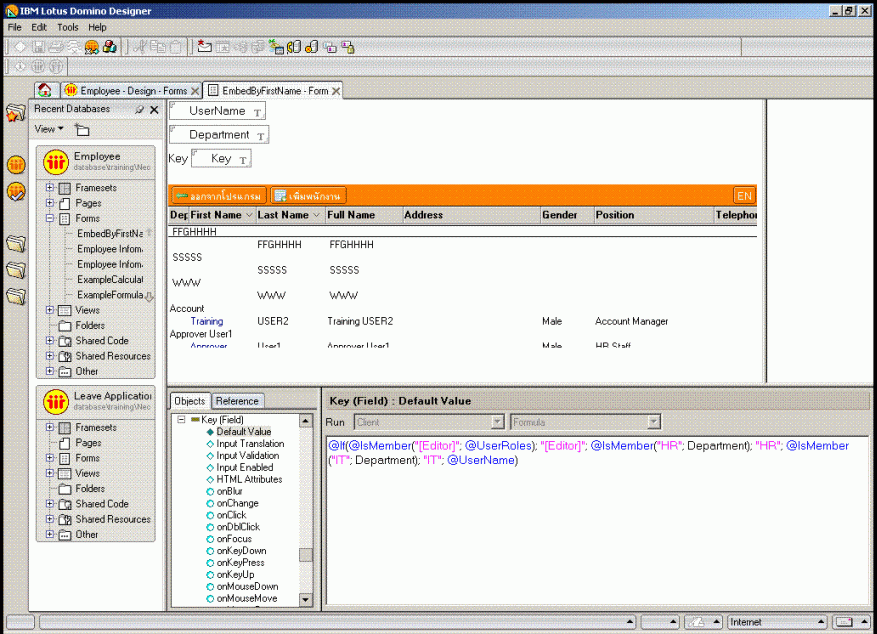Click the Training link in the view

[x=206, y=321]
